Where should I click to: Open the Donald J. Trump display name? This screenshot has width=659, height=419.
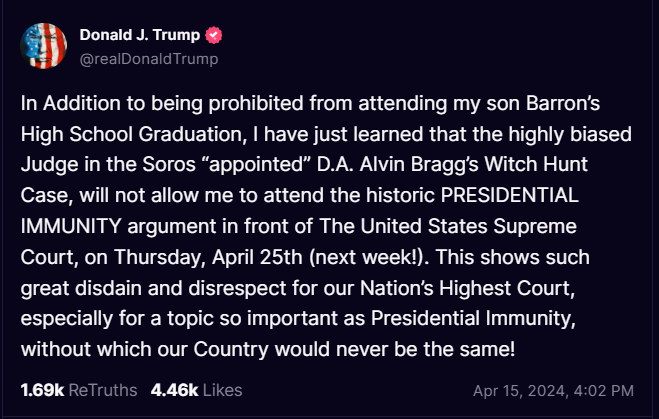coord(140,35)
